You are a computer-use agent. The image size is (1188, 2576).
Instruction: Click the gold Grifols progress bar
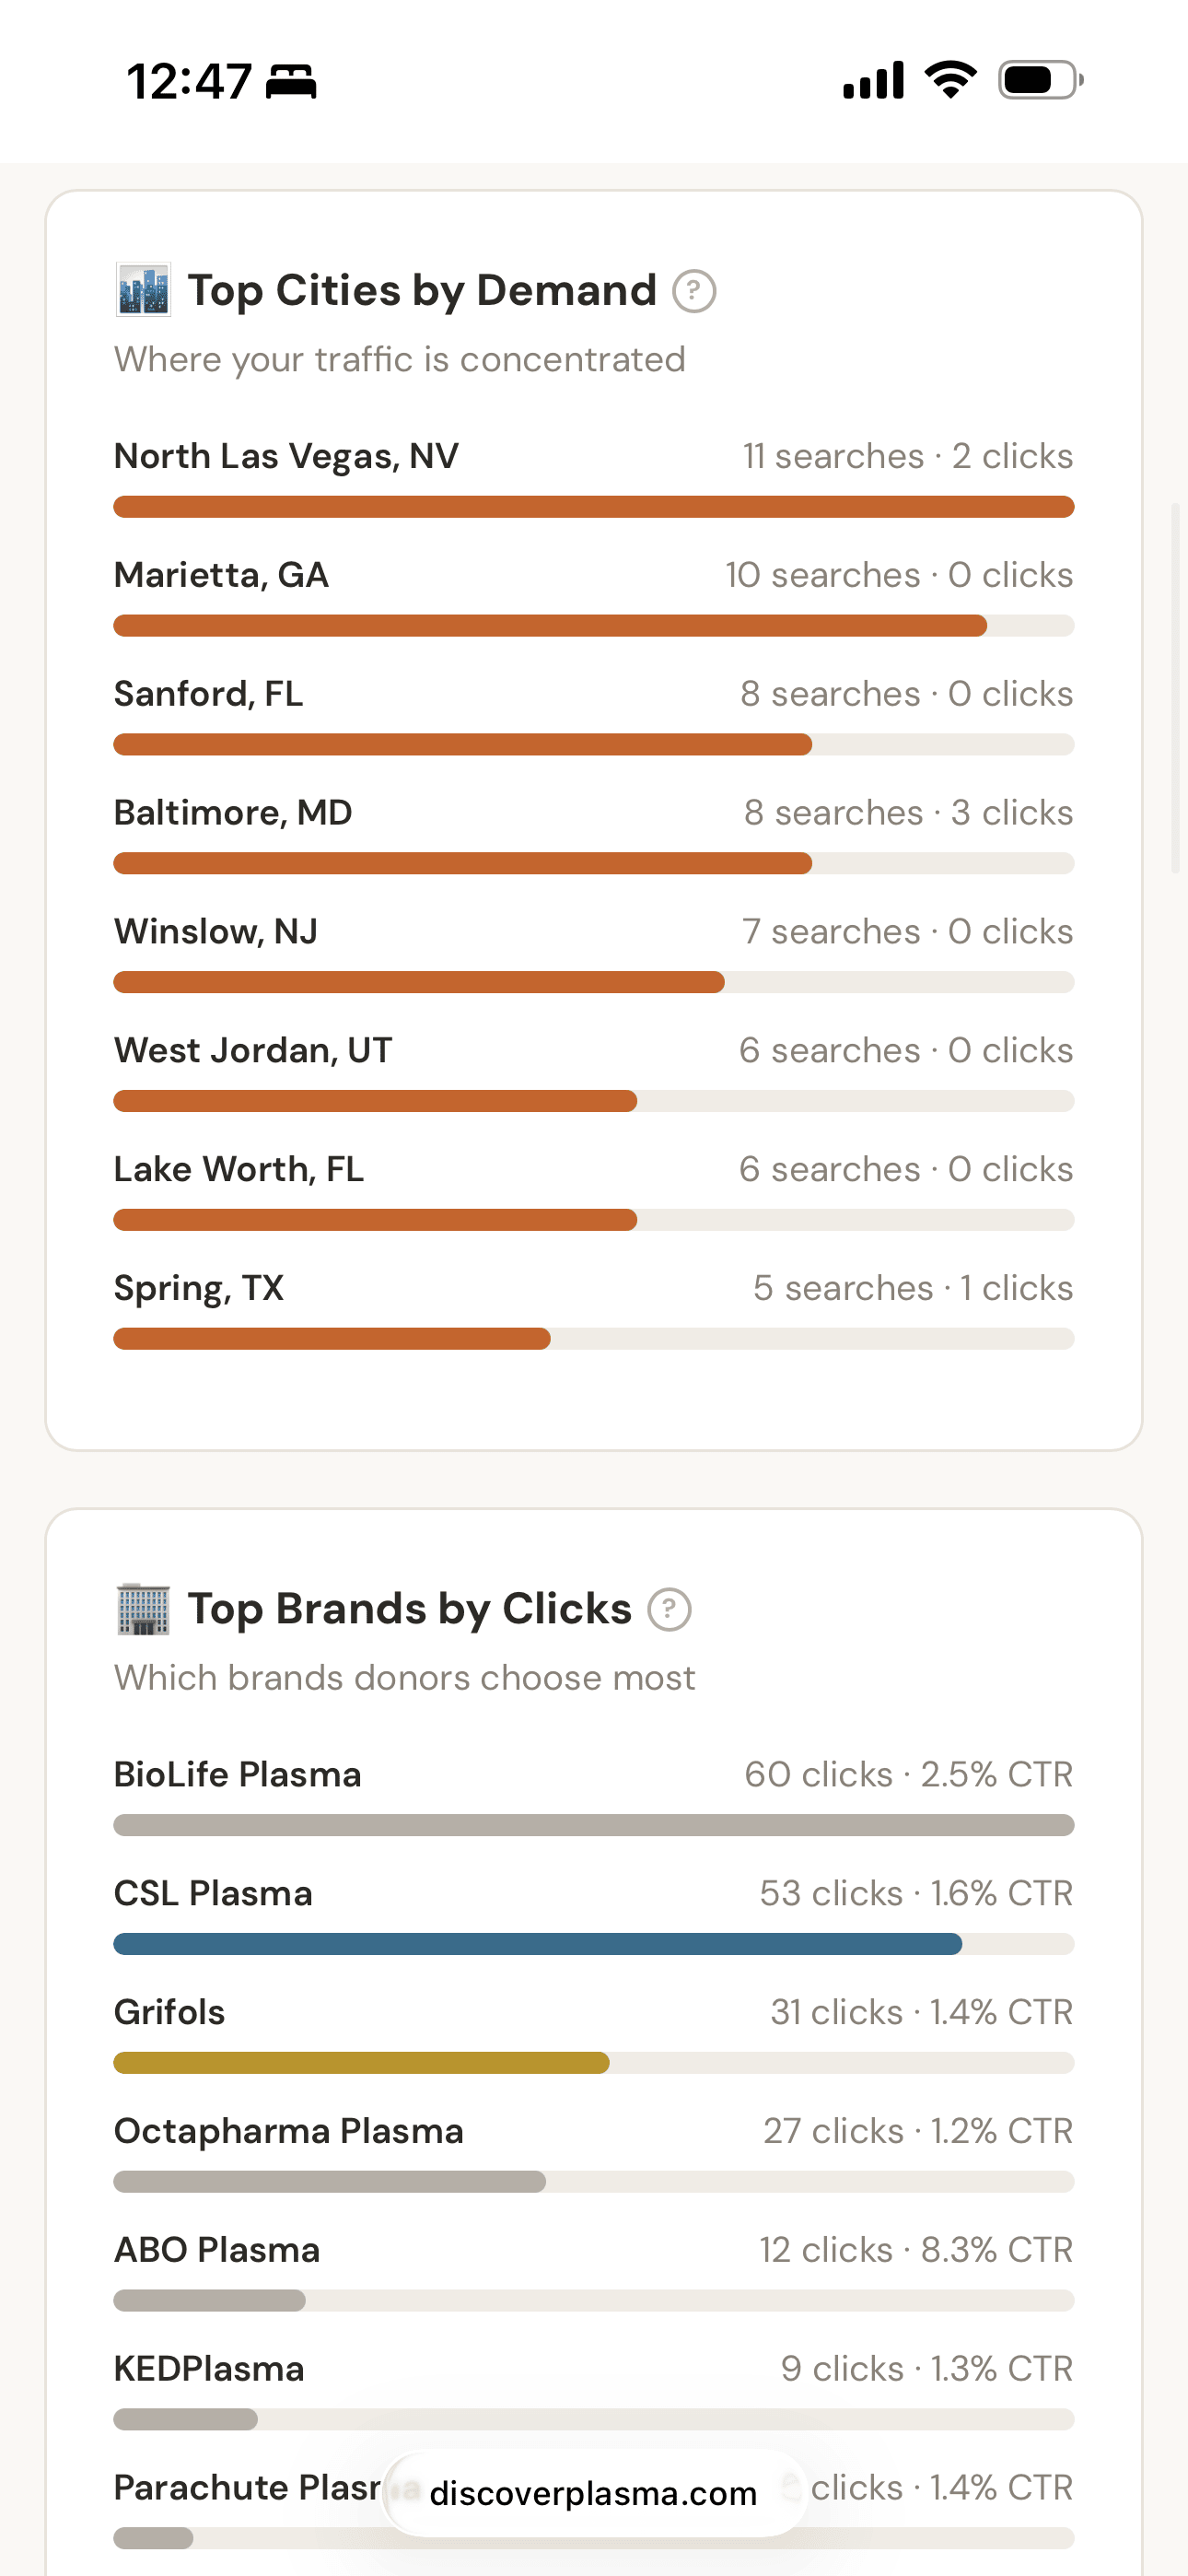pos(361,2063)
